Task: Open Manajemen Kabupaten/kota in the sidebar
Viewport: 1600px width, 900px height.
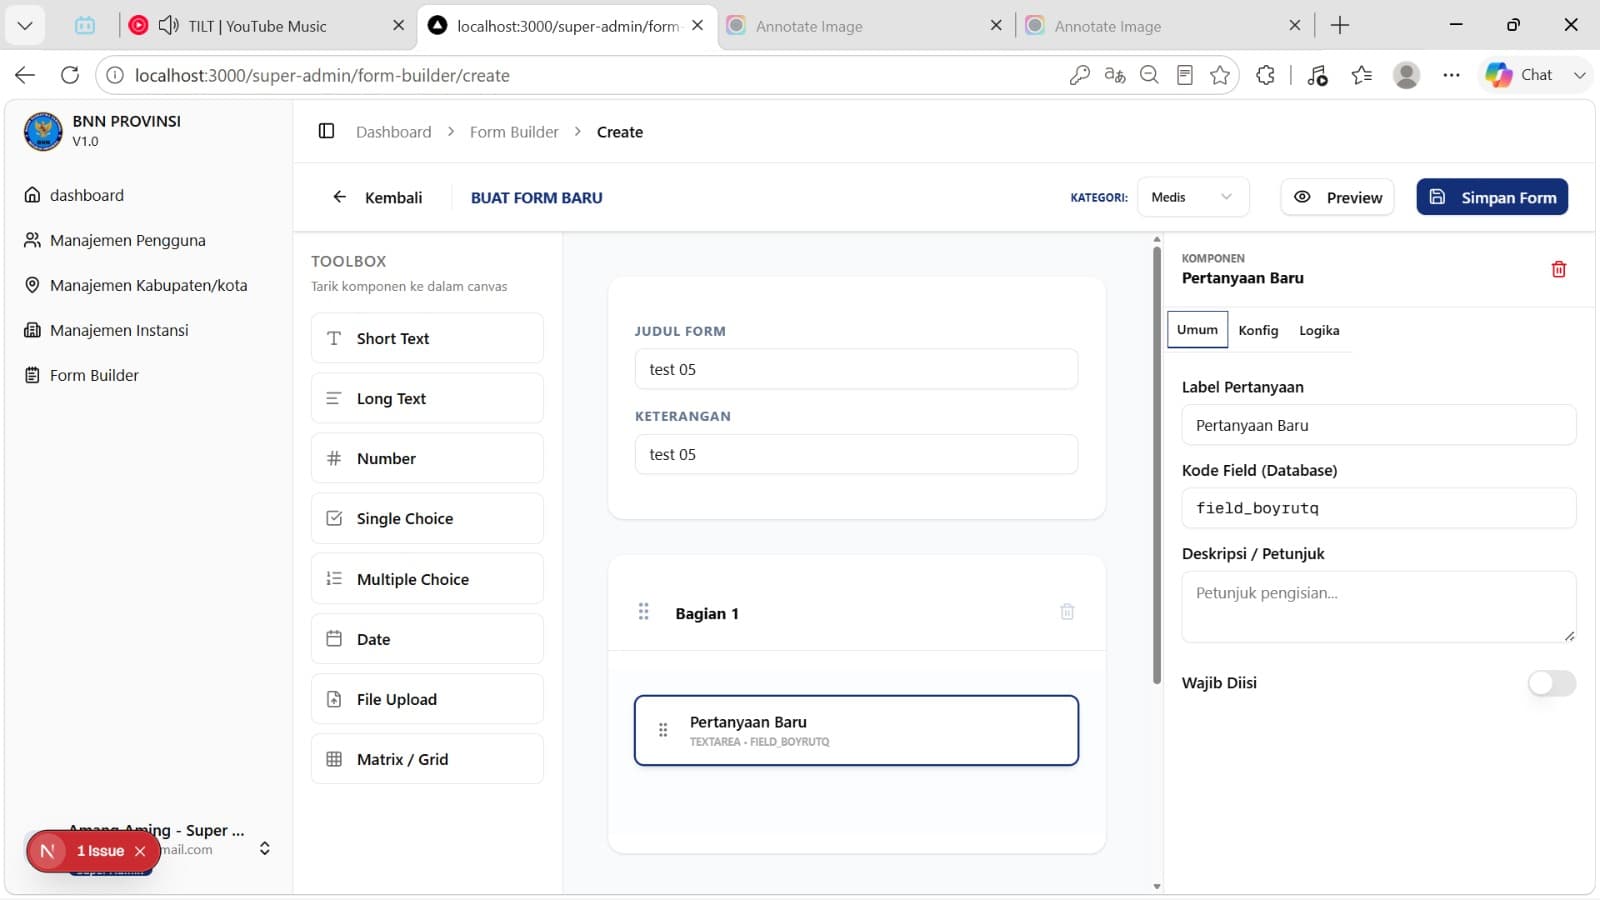Action: tap(148, 285)
